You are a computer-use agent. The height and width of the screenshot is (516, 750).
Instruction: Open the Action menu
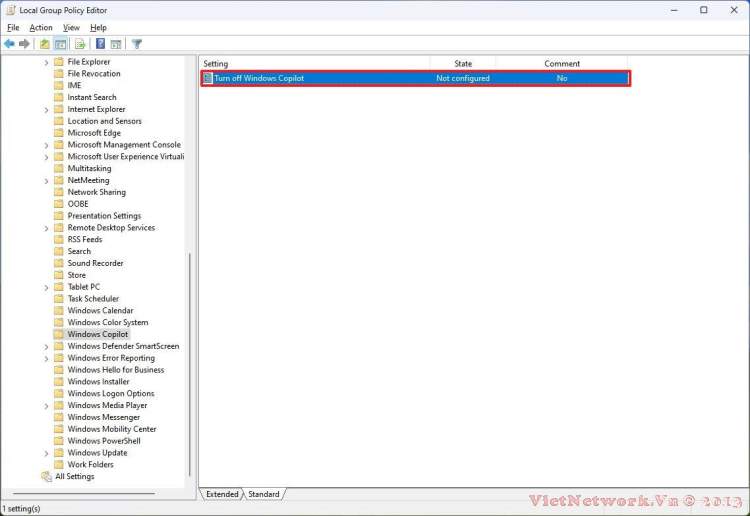41,28
